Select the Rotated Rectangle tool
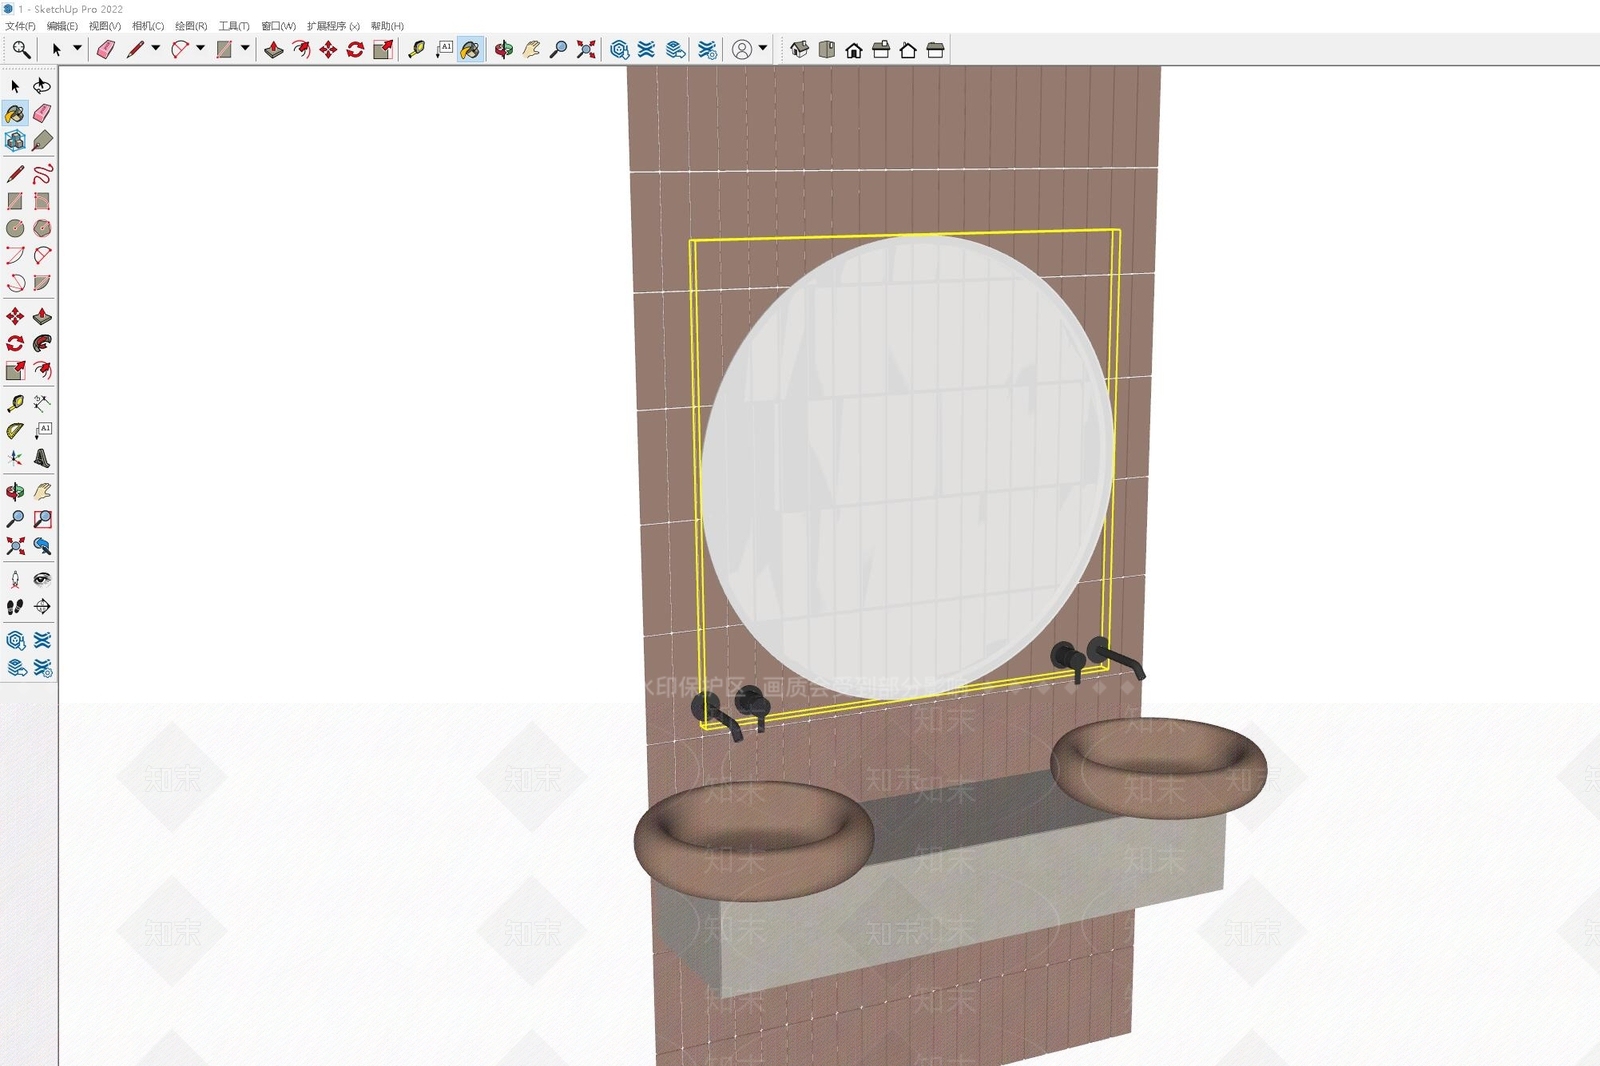1600x1066 pixels. pyautogui.click(x=42, y=201)
